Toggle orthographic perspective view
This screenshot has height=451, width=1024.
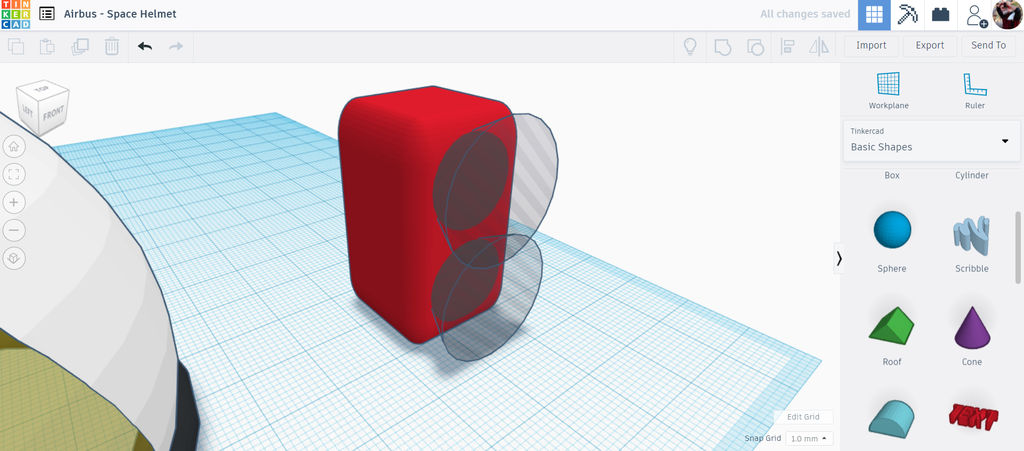pyautogui.click(x=14, y=258)
